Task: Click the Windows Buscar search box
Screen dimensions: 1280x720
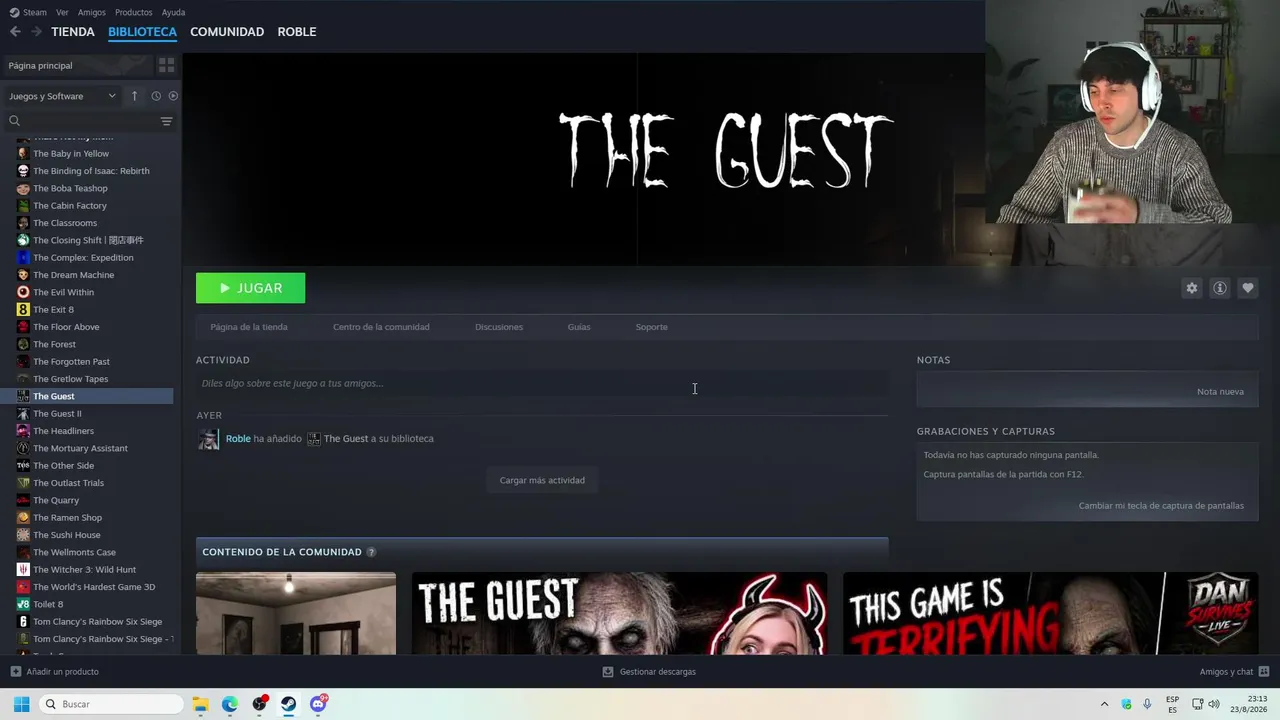Action: 112,704
